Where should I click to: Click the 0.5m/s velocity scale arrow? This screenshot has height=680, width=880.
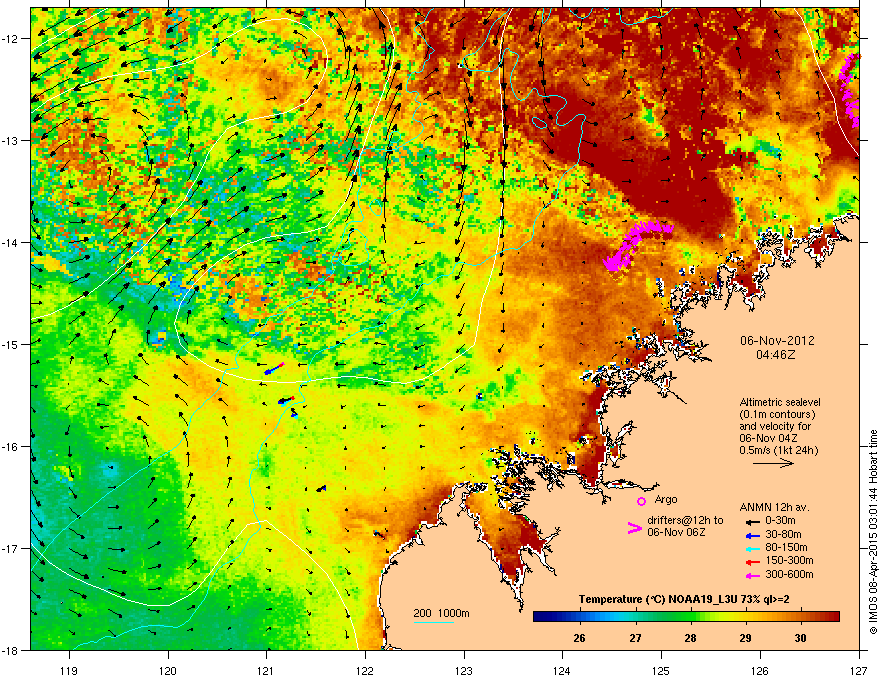[773, 463]
